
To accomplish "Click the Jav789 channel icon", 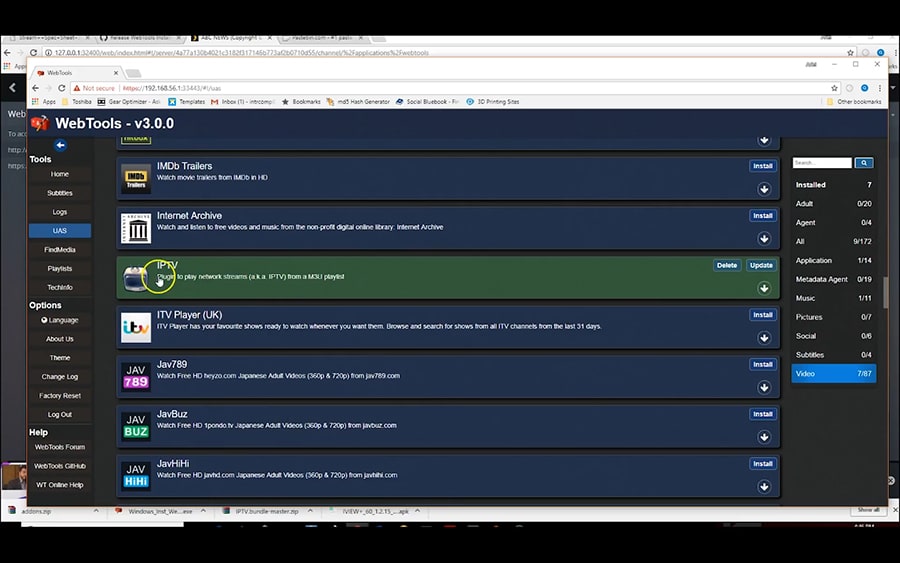I will (x=136, y=377).
